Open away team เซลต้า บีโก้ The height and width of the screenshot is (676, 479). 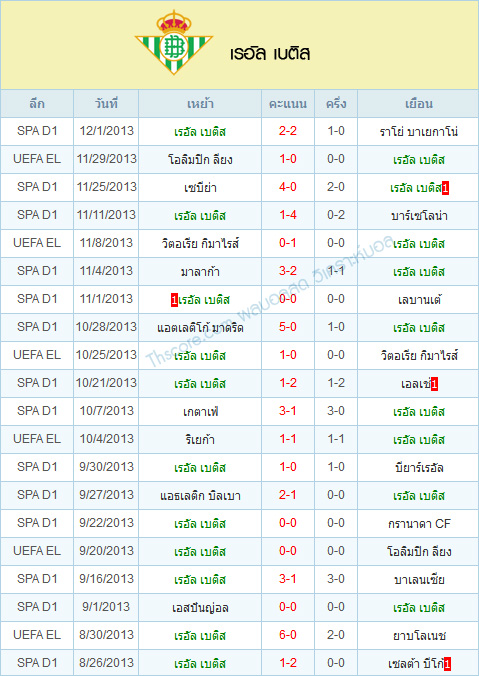(416, 663)
